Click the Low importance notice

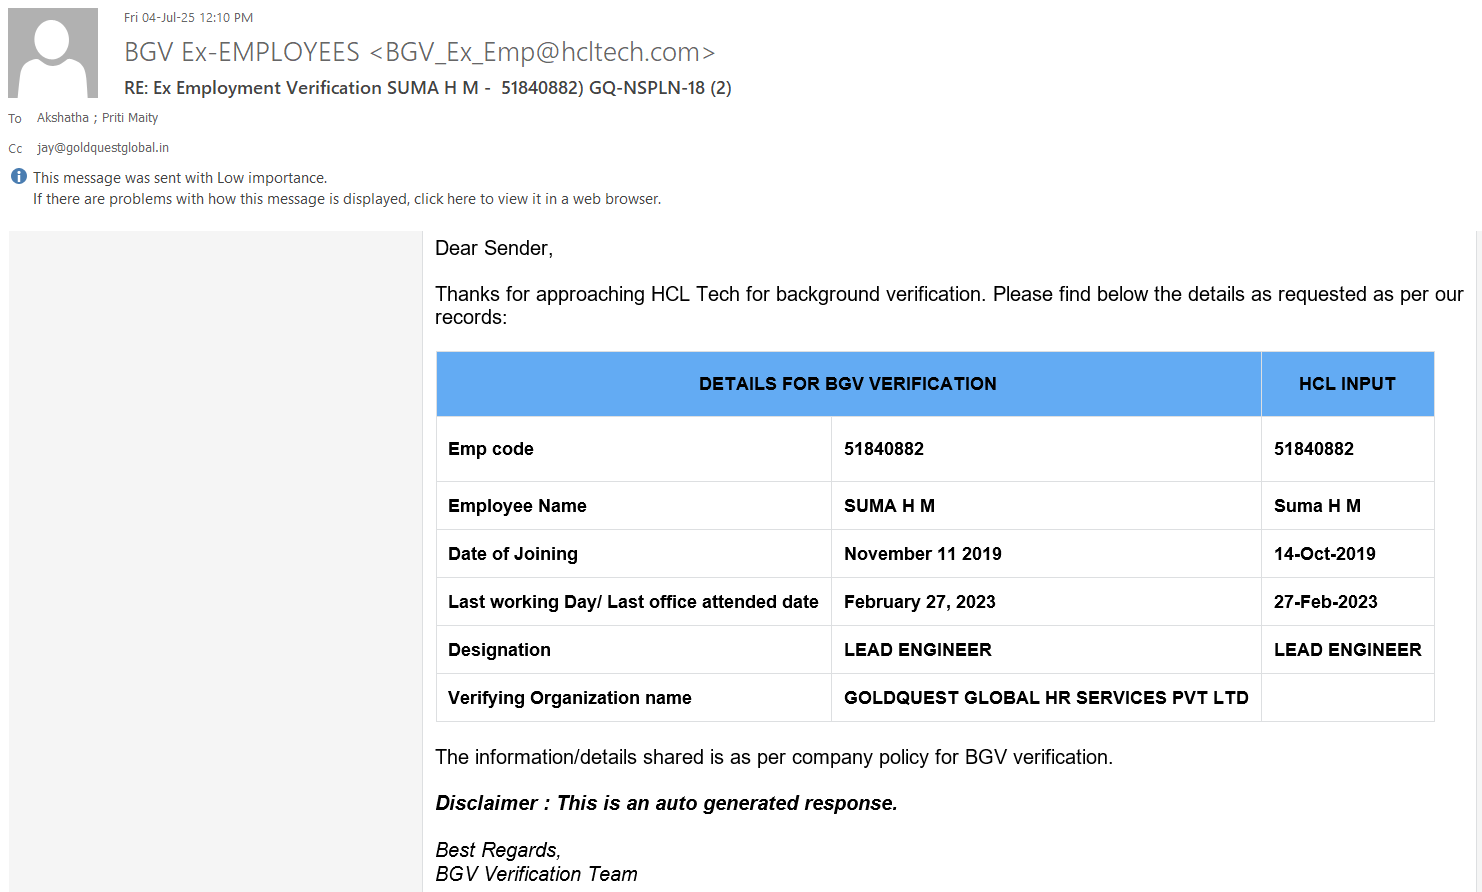[180, 178]
